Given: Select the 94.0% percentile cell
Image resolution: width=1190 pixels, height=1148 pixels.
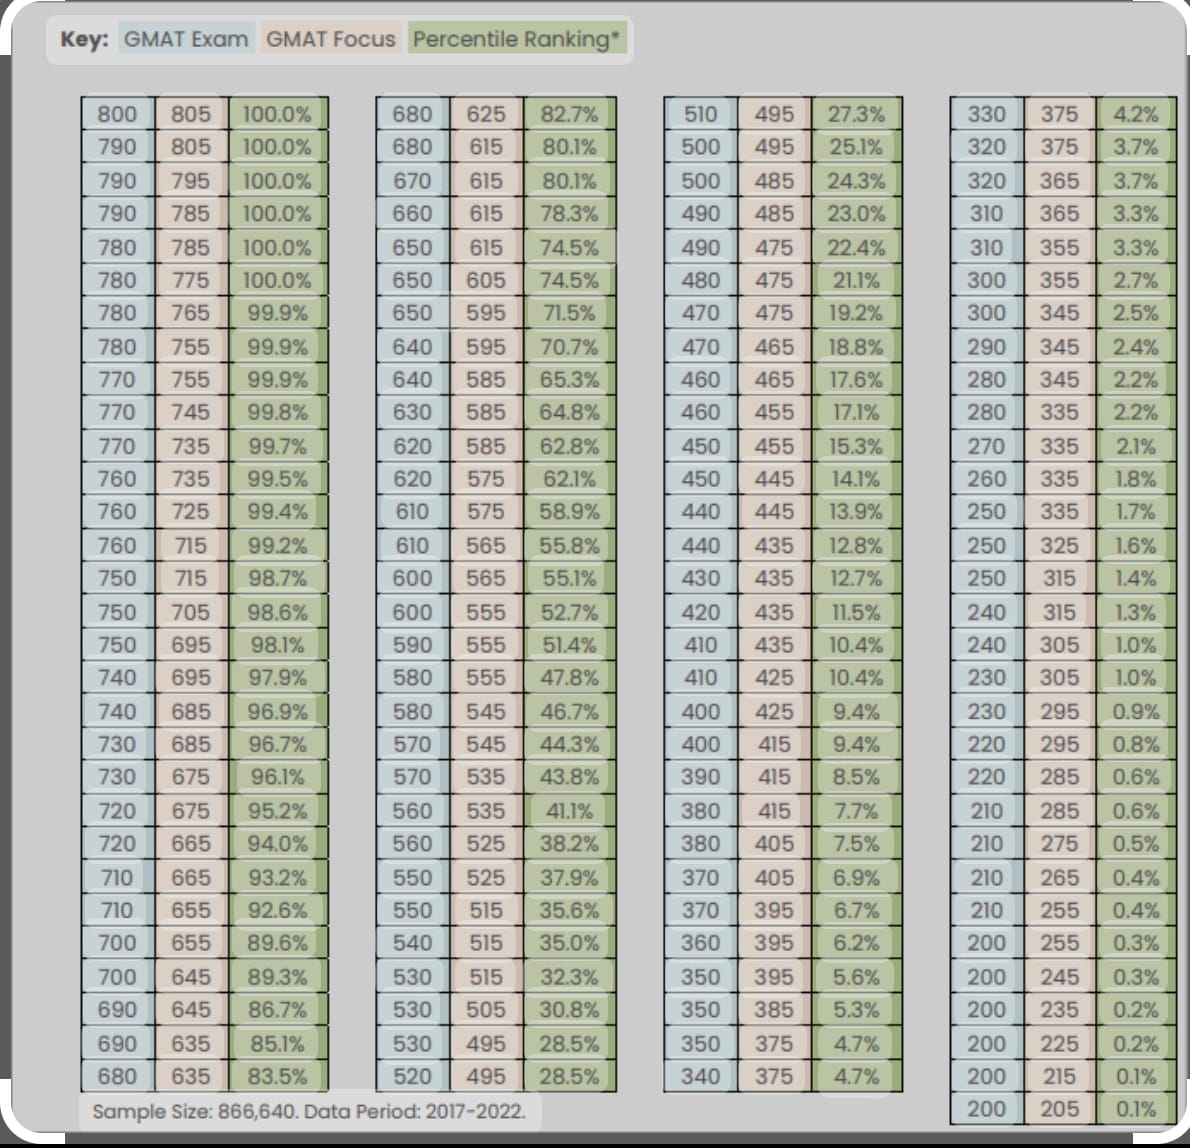Looking at the screenshot, I should [278, 844].
